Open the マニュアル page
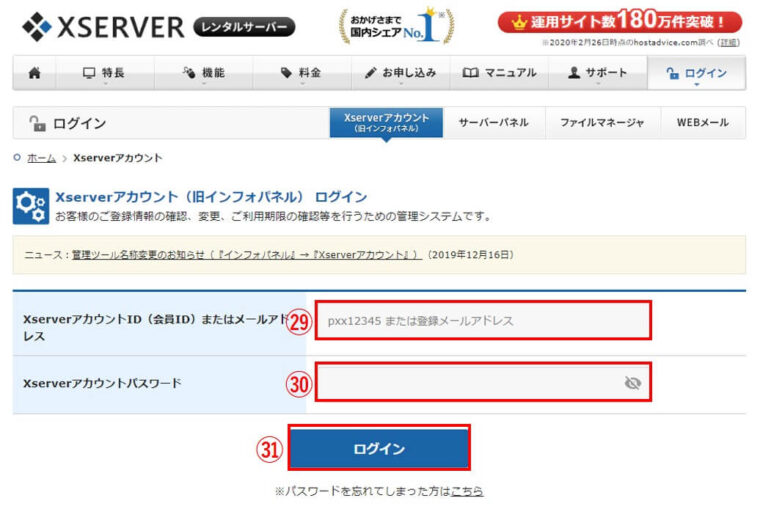The image size is (760, 520). tap(499, 73)
